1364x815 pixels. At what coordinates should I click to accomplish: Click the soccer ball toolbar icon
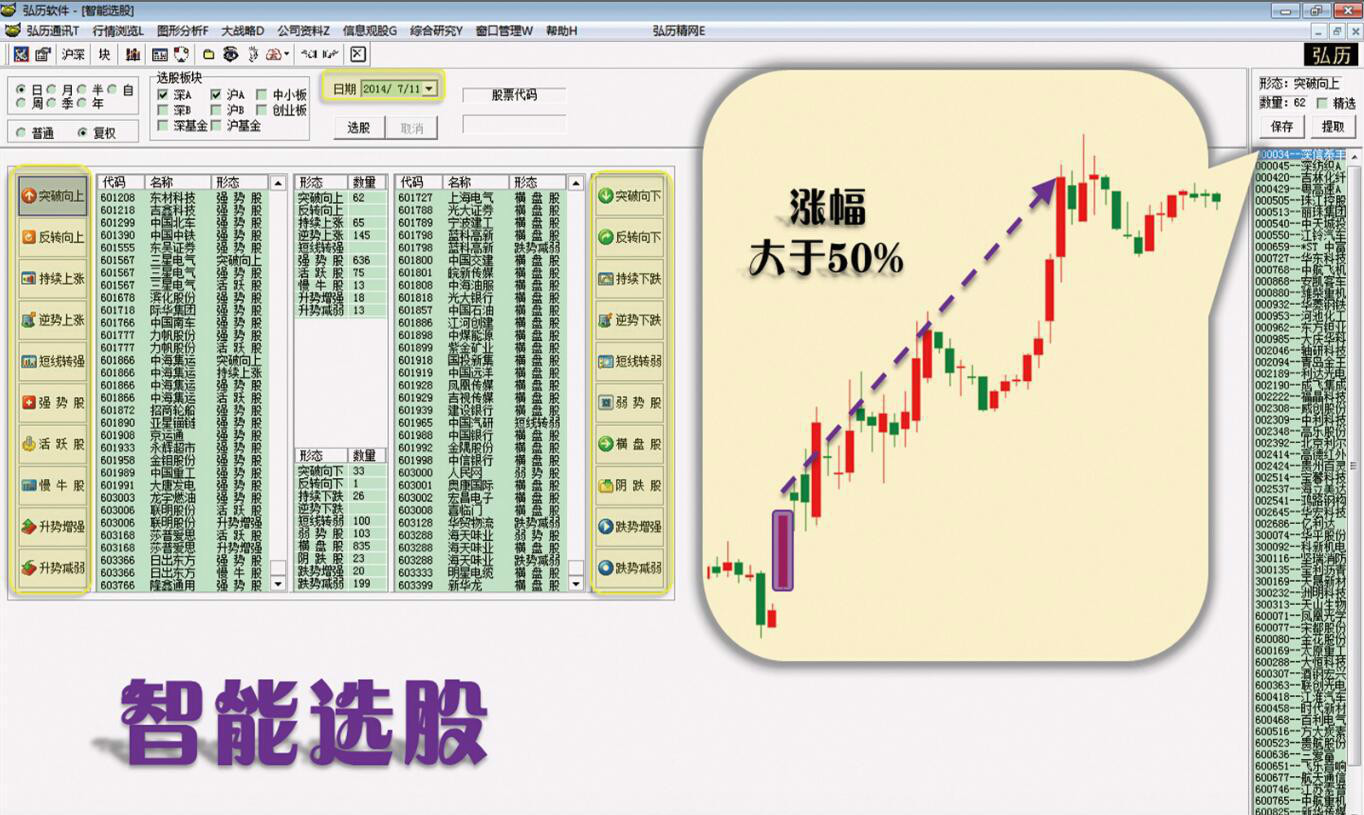[181, 54]
